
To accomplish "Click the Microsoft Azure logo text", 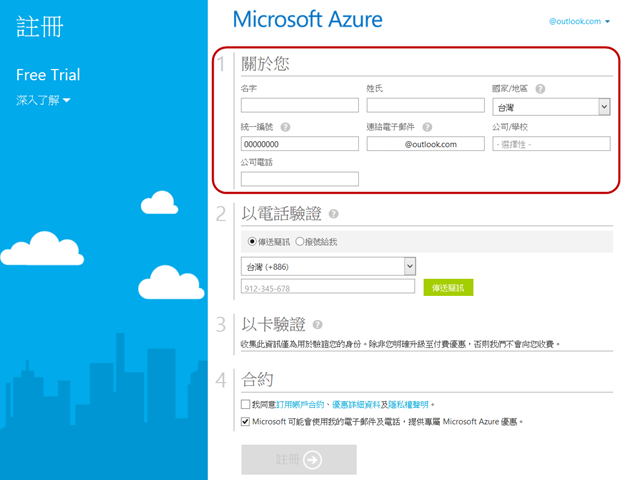I will click(308, 19).
